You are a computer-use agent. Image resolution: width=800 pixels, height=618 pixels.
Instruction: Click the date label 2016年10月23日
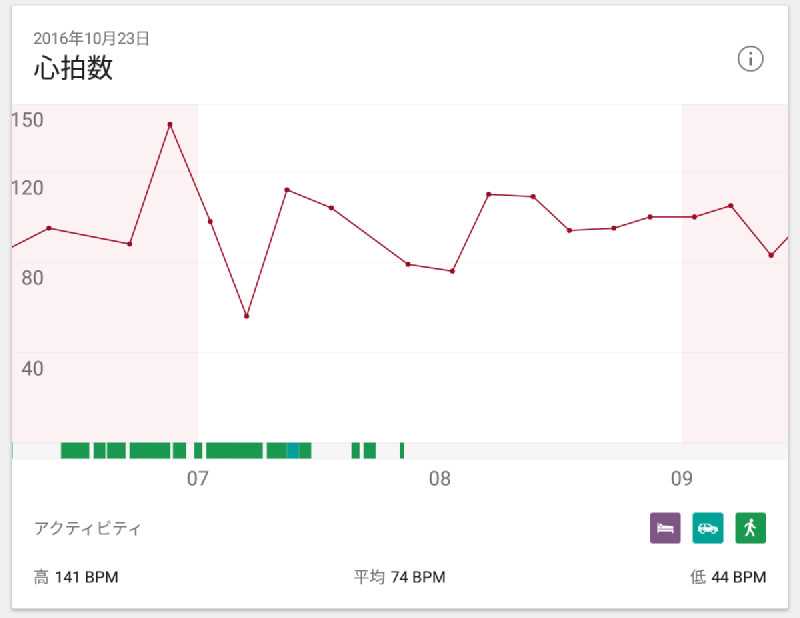91,39
